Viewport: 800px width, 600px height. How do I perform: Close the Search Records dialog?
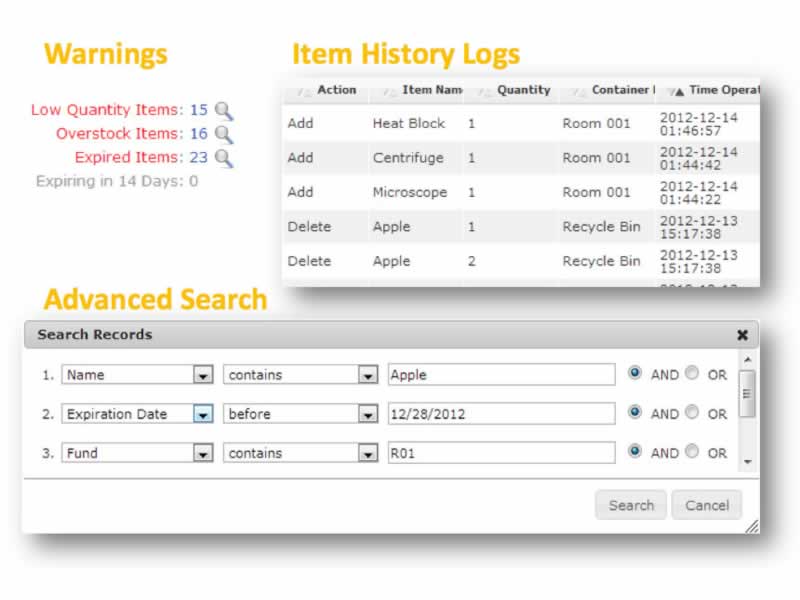tap(742, 335)
